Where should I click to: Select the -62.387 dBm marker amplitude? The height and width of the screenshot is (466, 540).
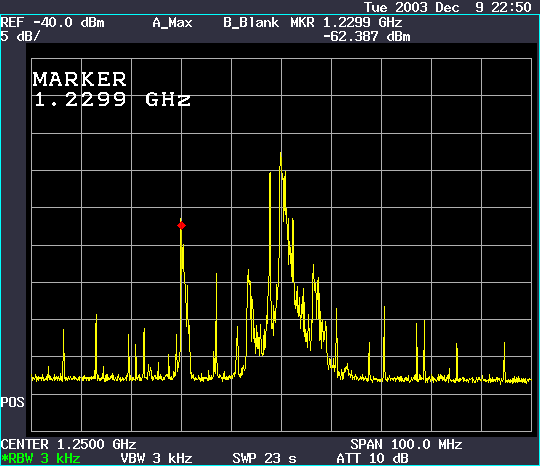[367, 37]
